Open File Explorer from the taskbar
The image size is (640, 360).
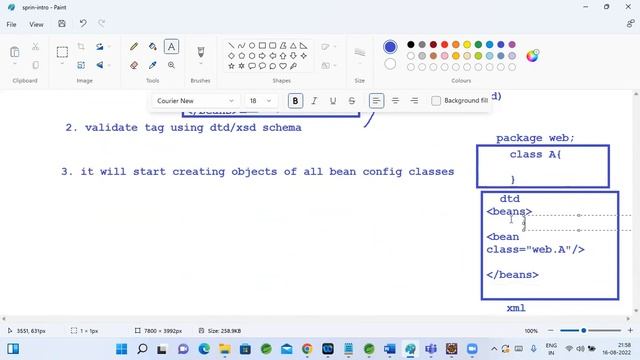tap(224, 349)
